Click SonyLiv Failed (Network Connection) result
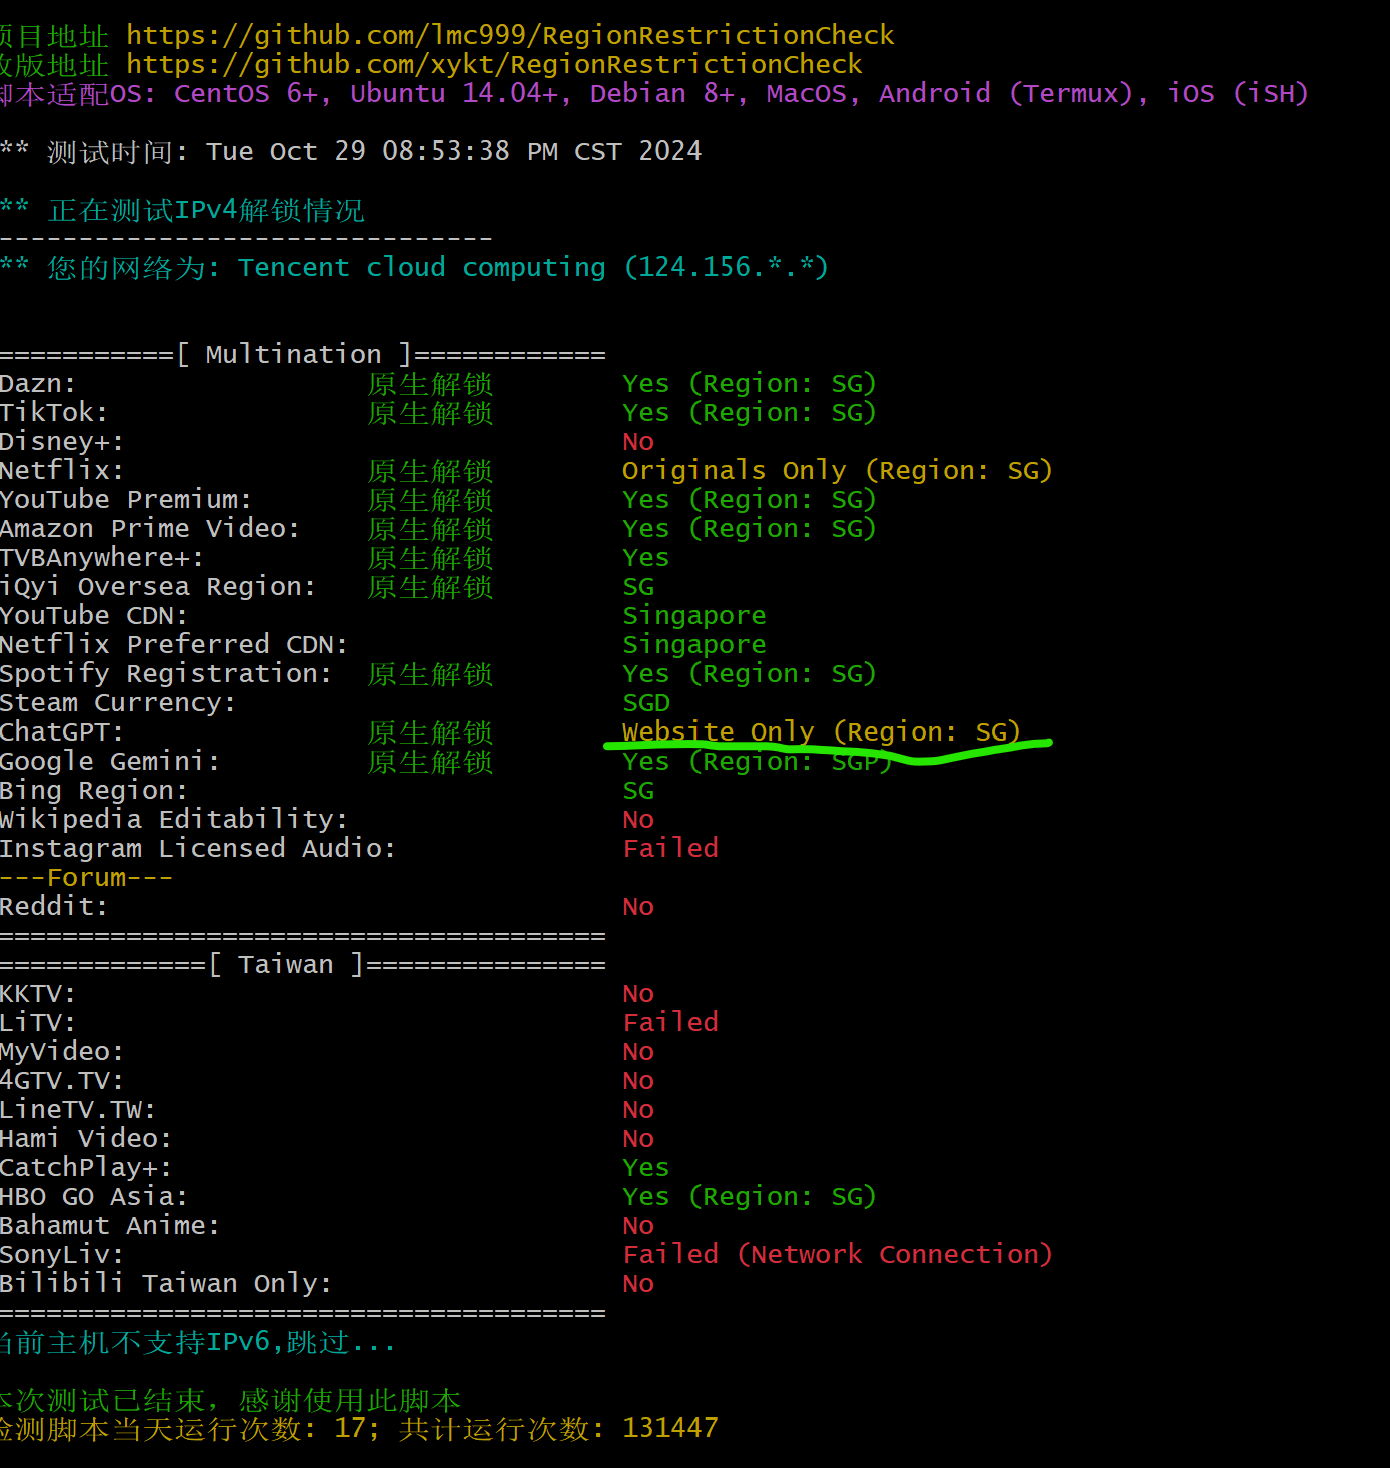1390x1468 pixels. coord(837,1254)
